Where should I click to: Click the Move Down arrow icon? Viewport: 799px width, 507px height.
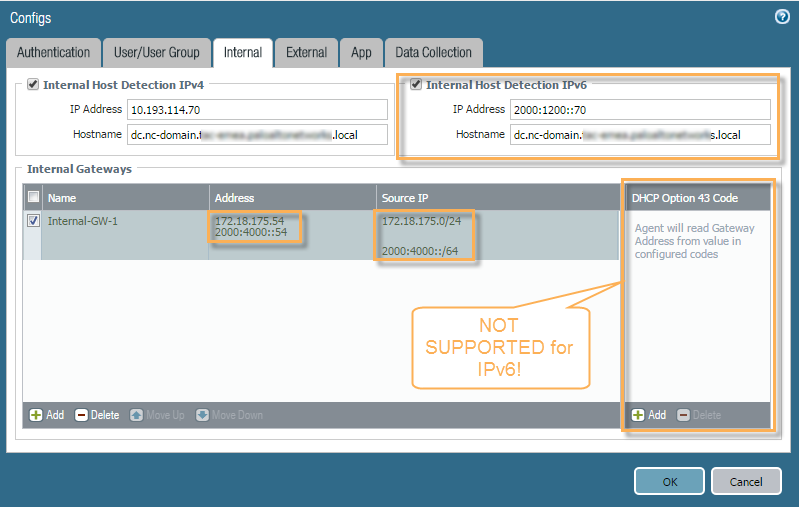tap(203, 415)
